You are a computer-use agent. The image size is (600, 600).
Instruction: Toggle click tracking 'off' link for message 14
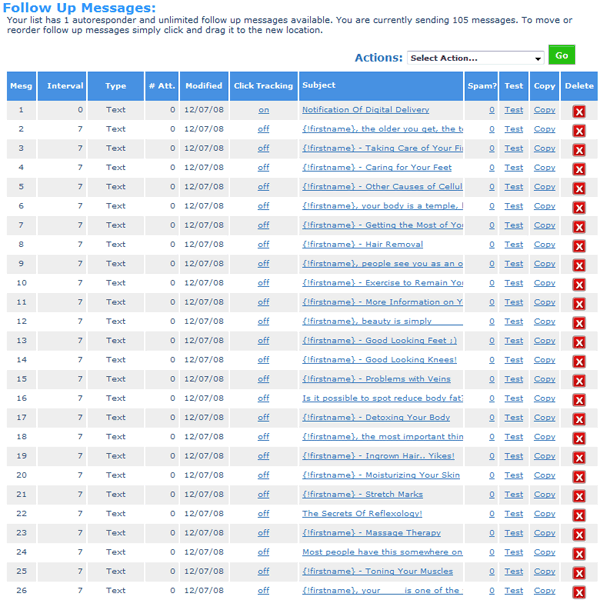(x=263, y=360)
